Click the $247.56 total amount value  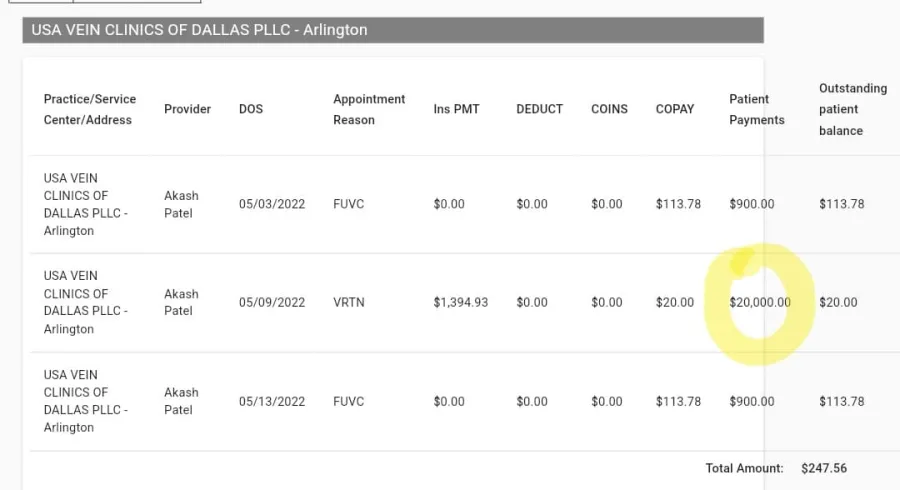click(824, 468)
